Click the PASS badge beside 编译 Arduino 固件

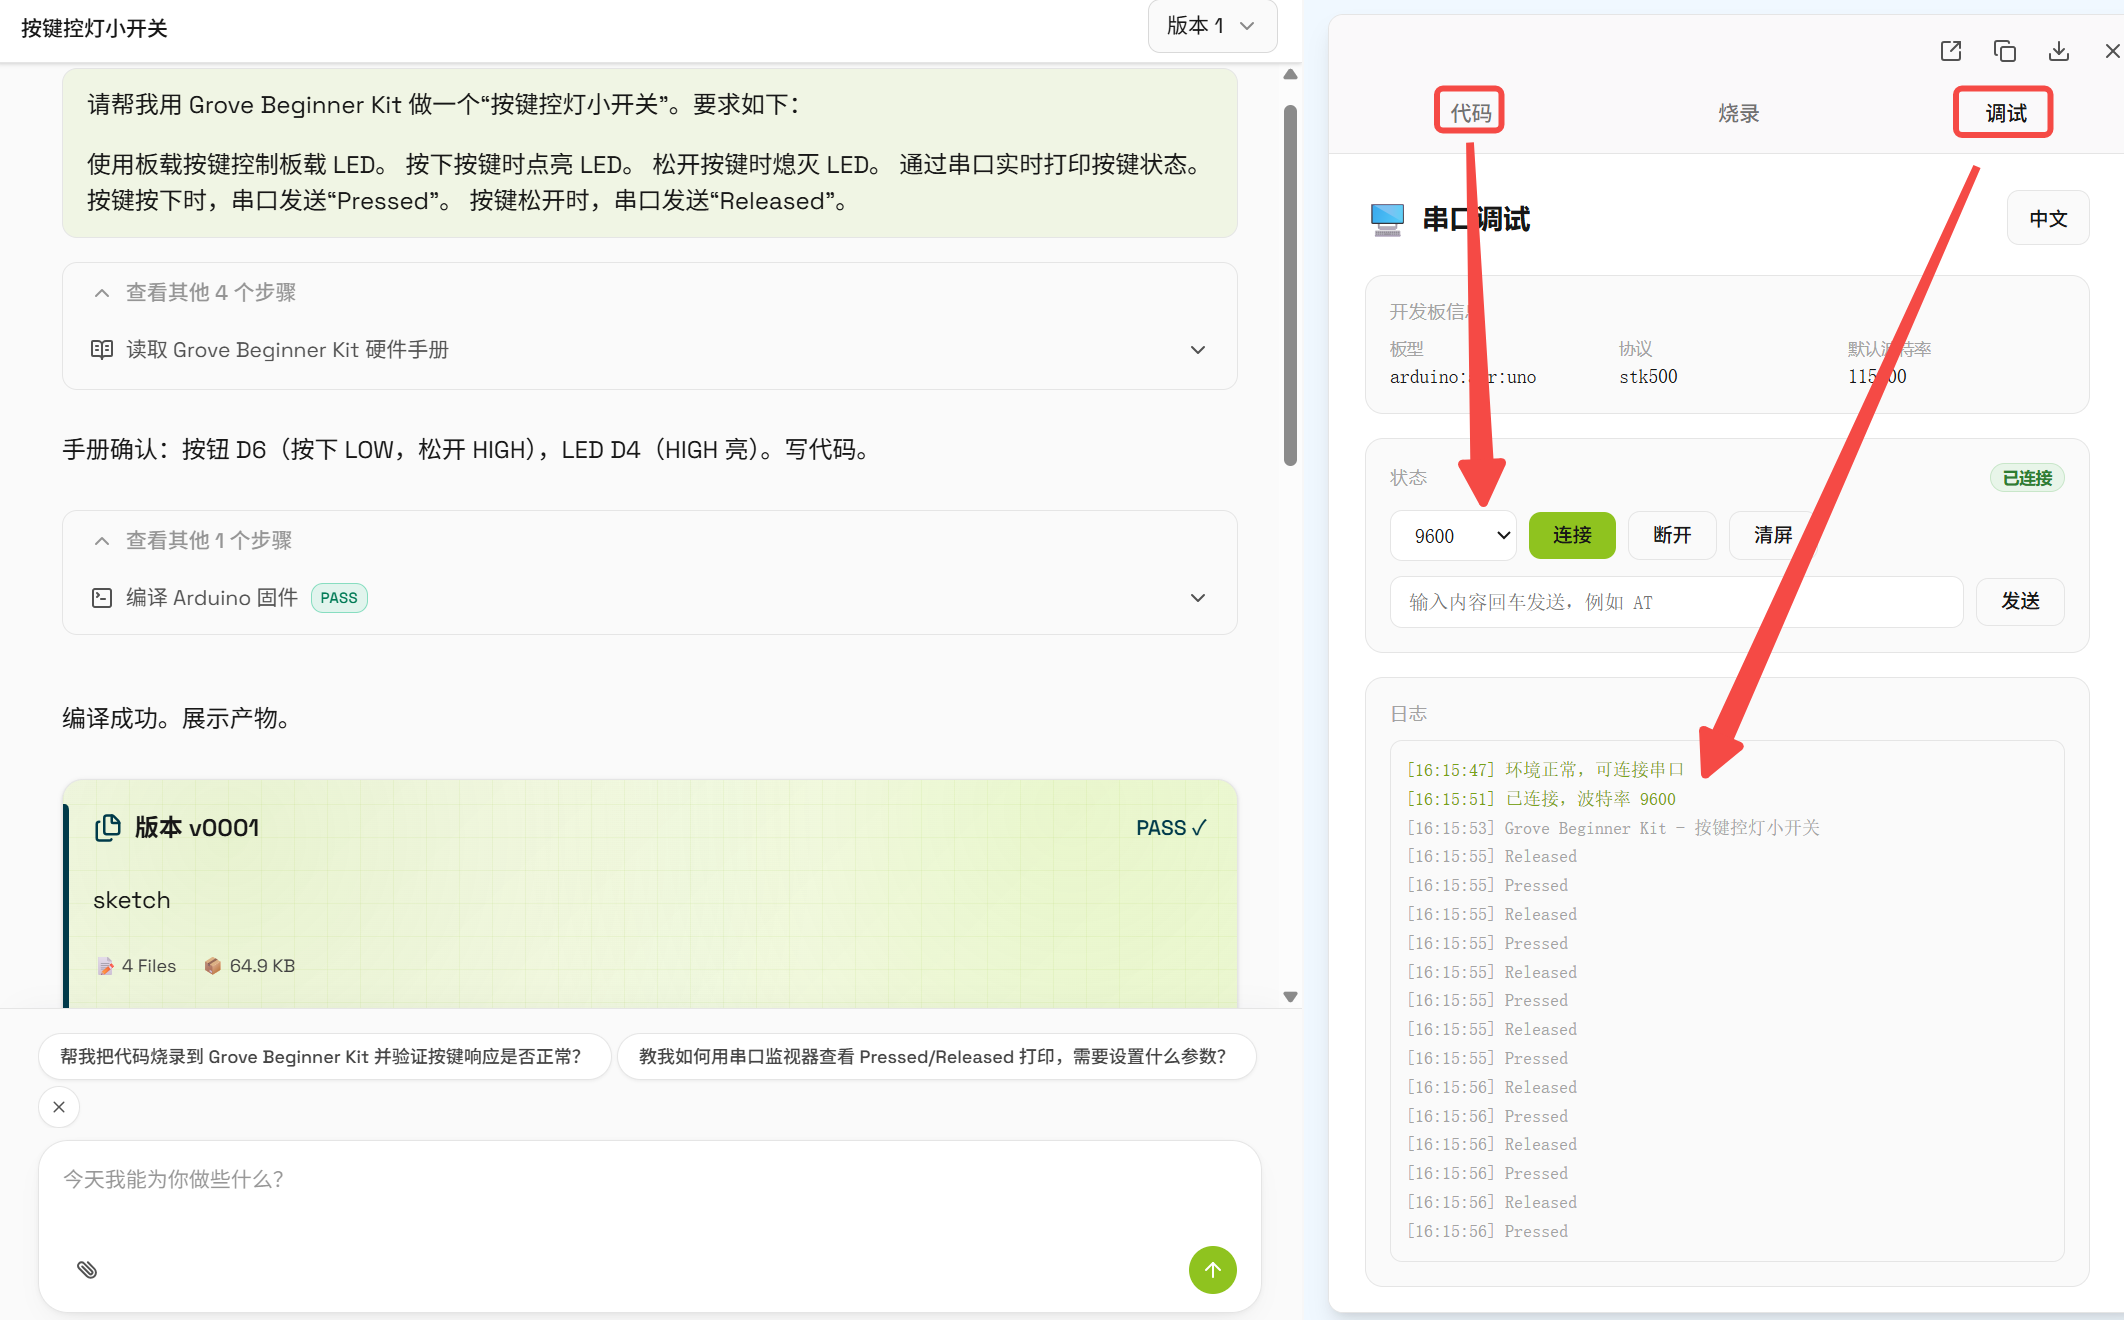339,598
